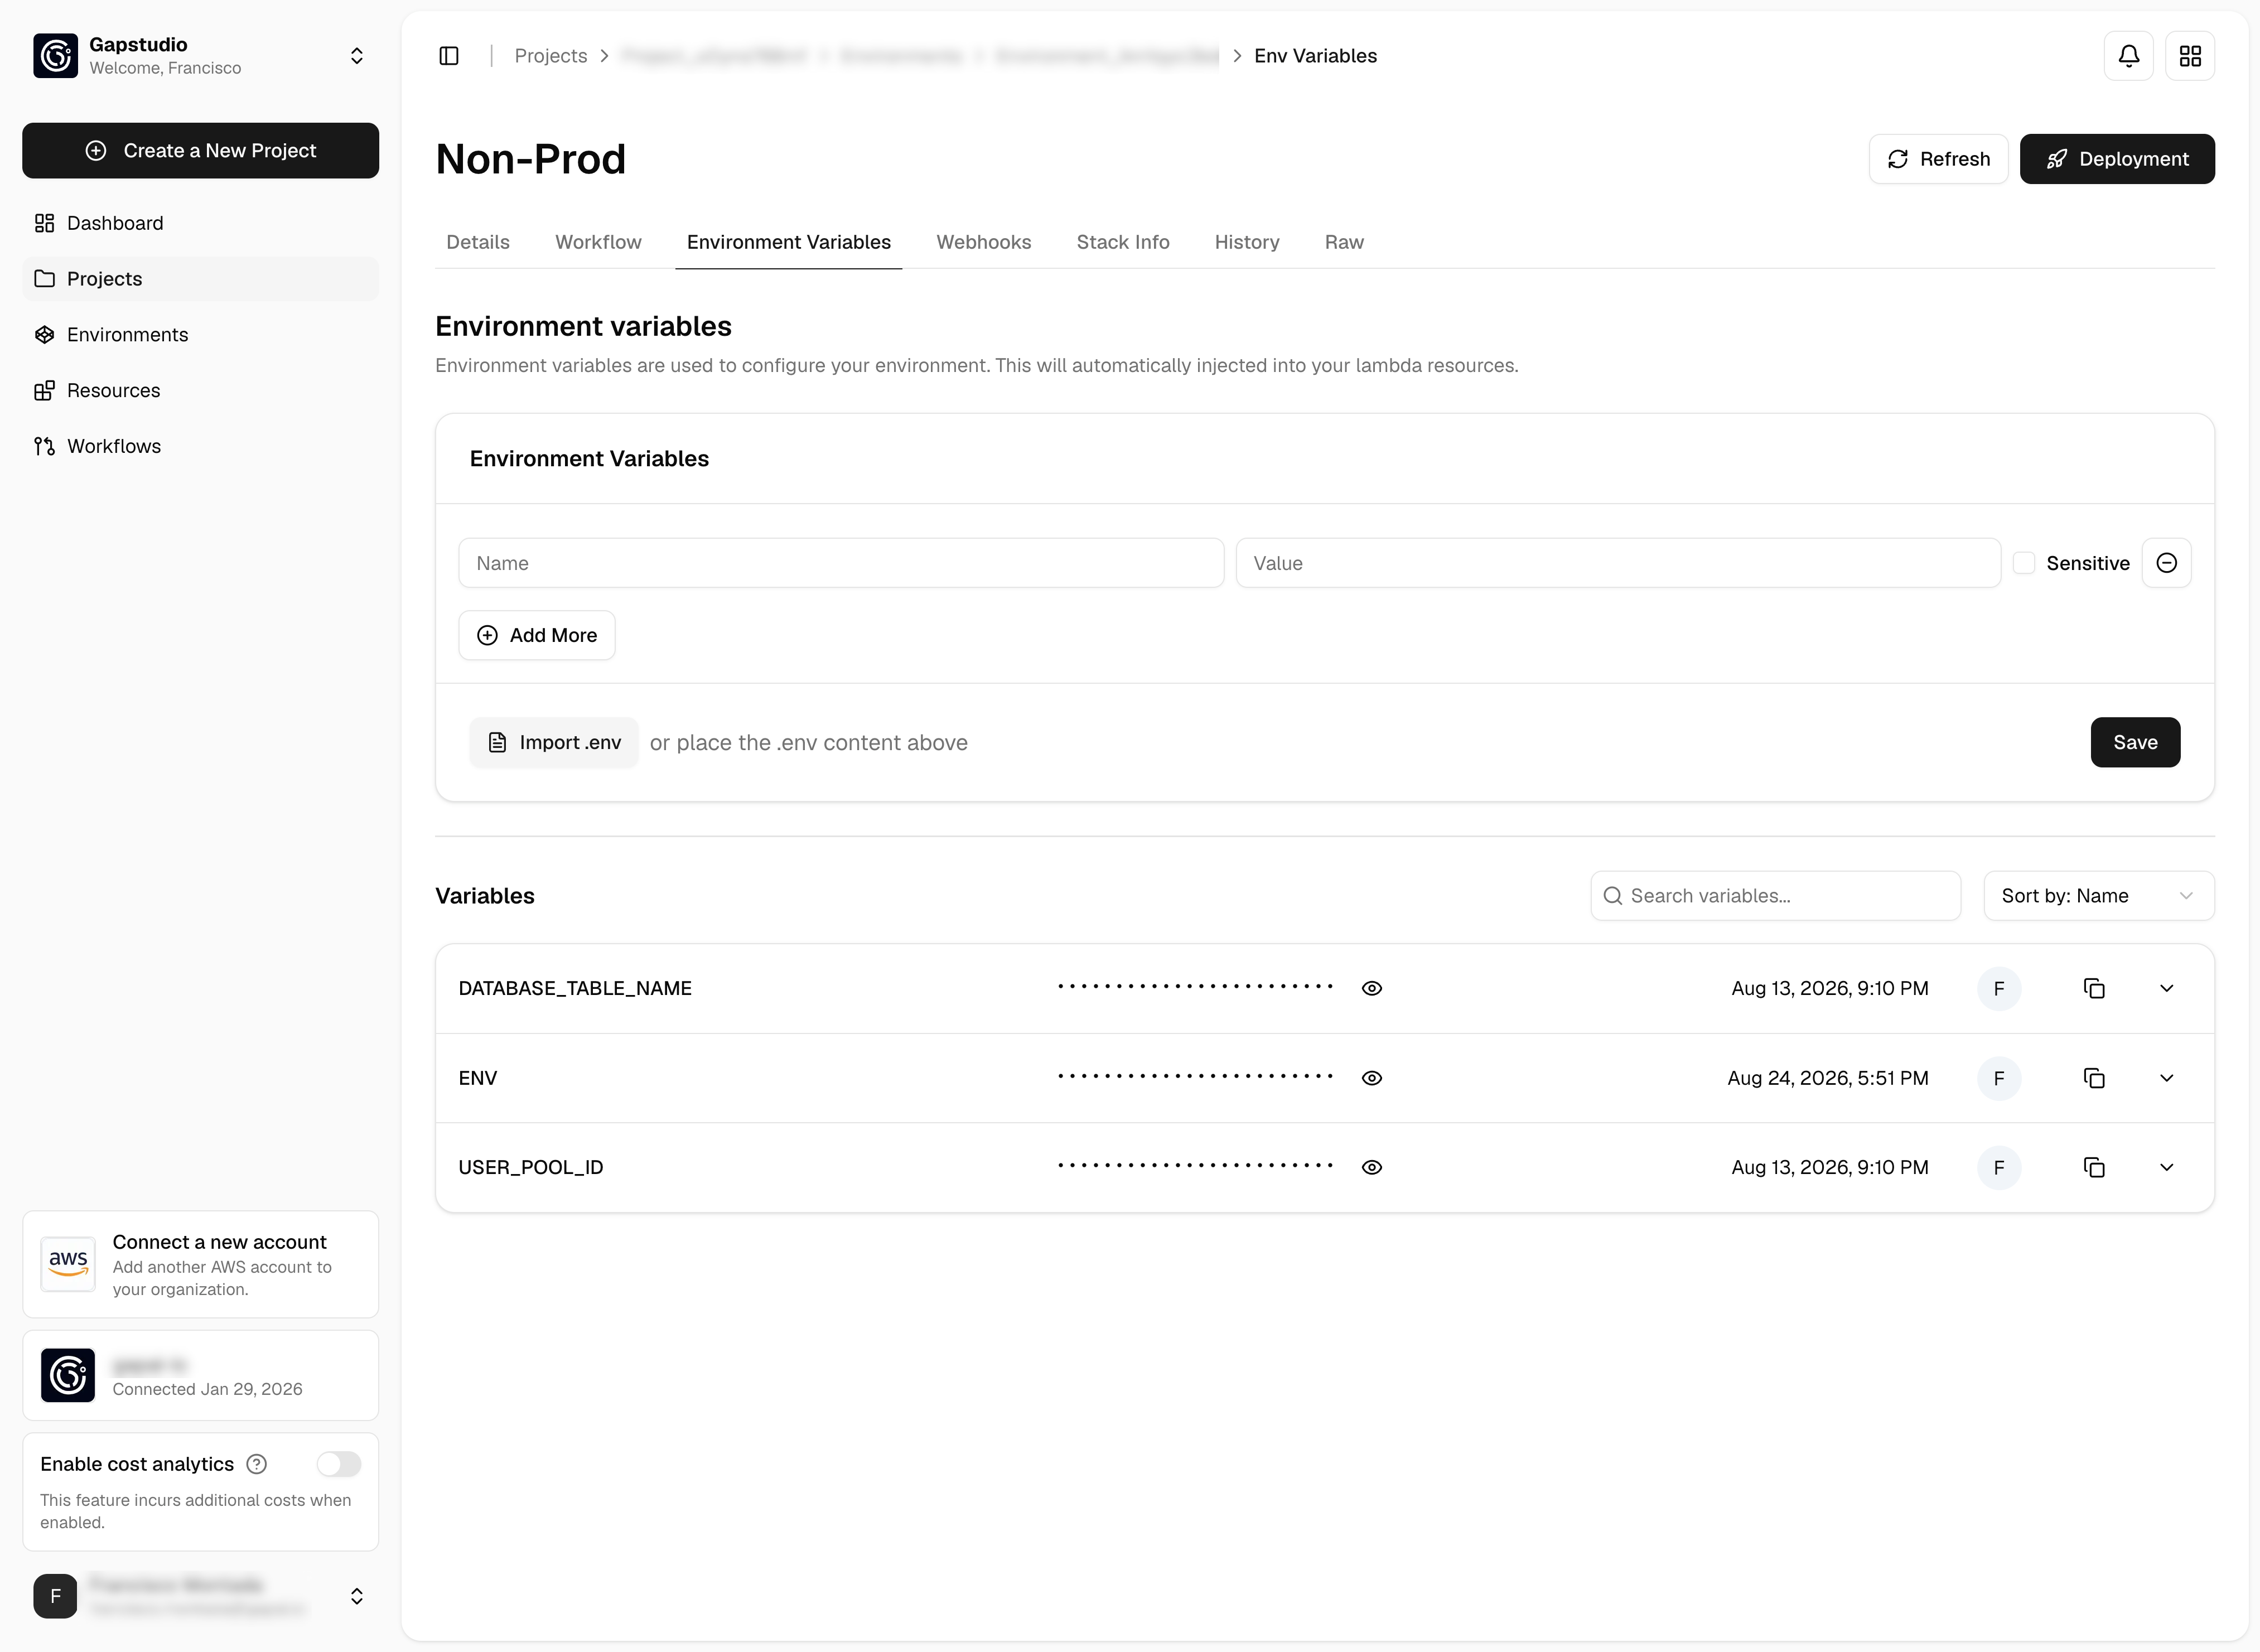This screenshot has width=2260, height=1652.
Task: Reveal USER_POOL_ID value with eye icon
Action: pos(1372,1167)
